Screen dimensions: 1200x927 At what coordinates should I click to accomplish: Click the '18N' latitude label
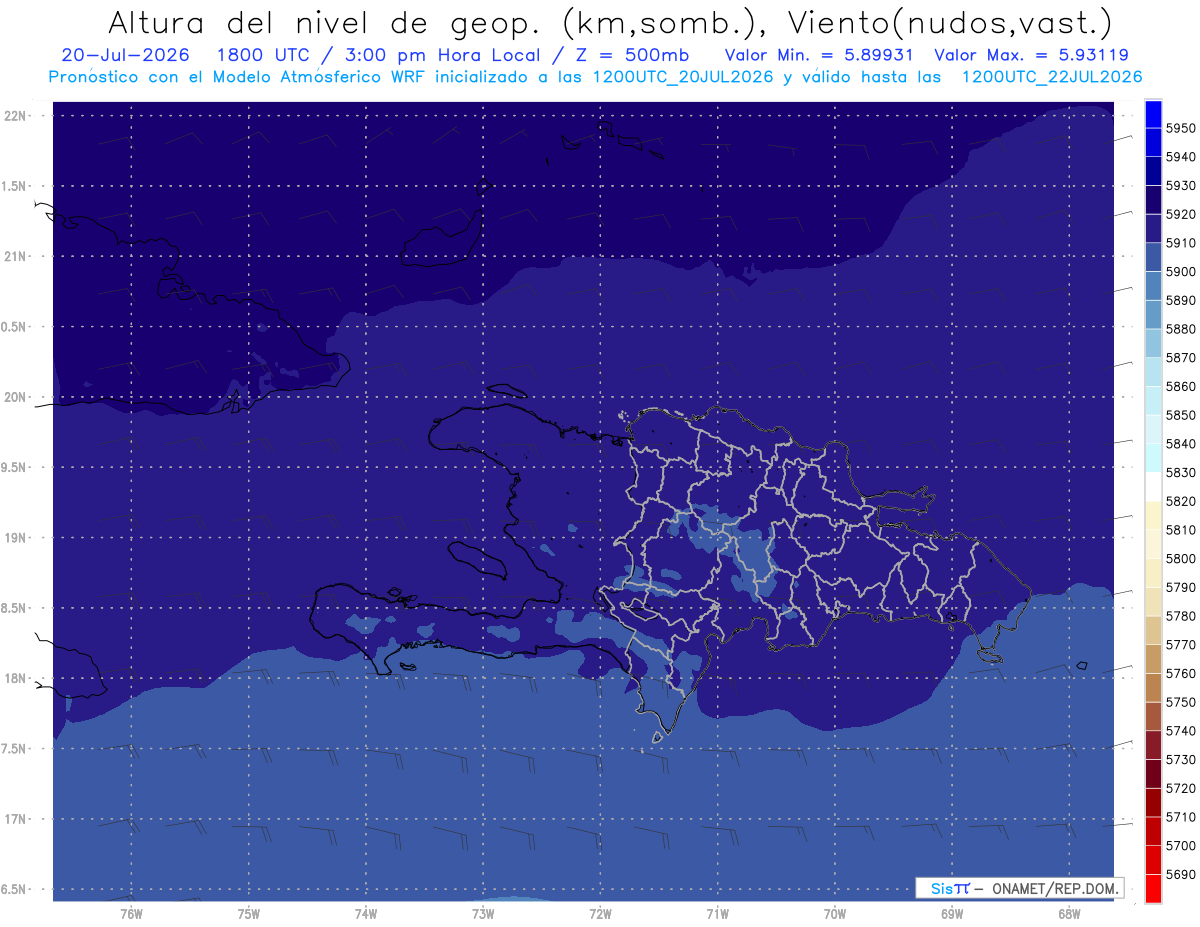[x=17, y=678]
